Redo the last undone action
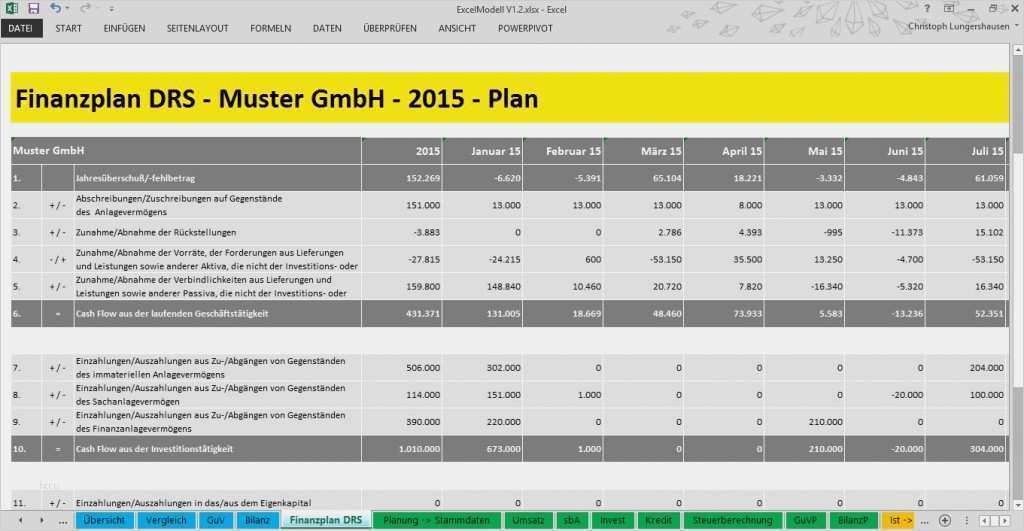This screenshot has width=1024, height=531. (x=85, y=8)
